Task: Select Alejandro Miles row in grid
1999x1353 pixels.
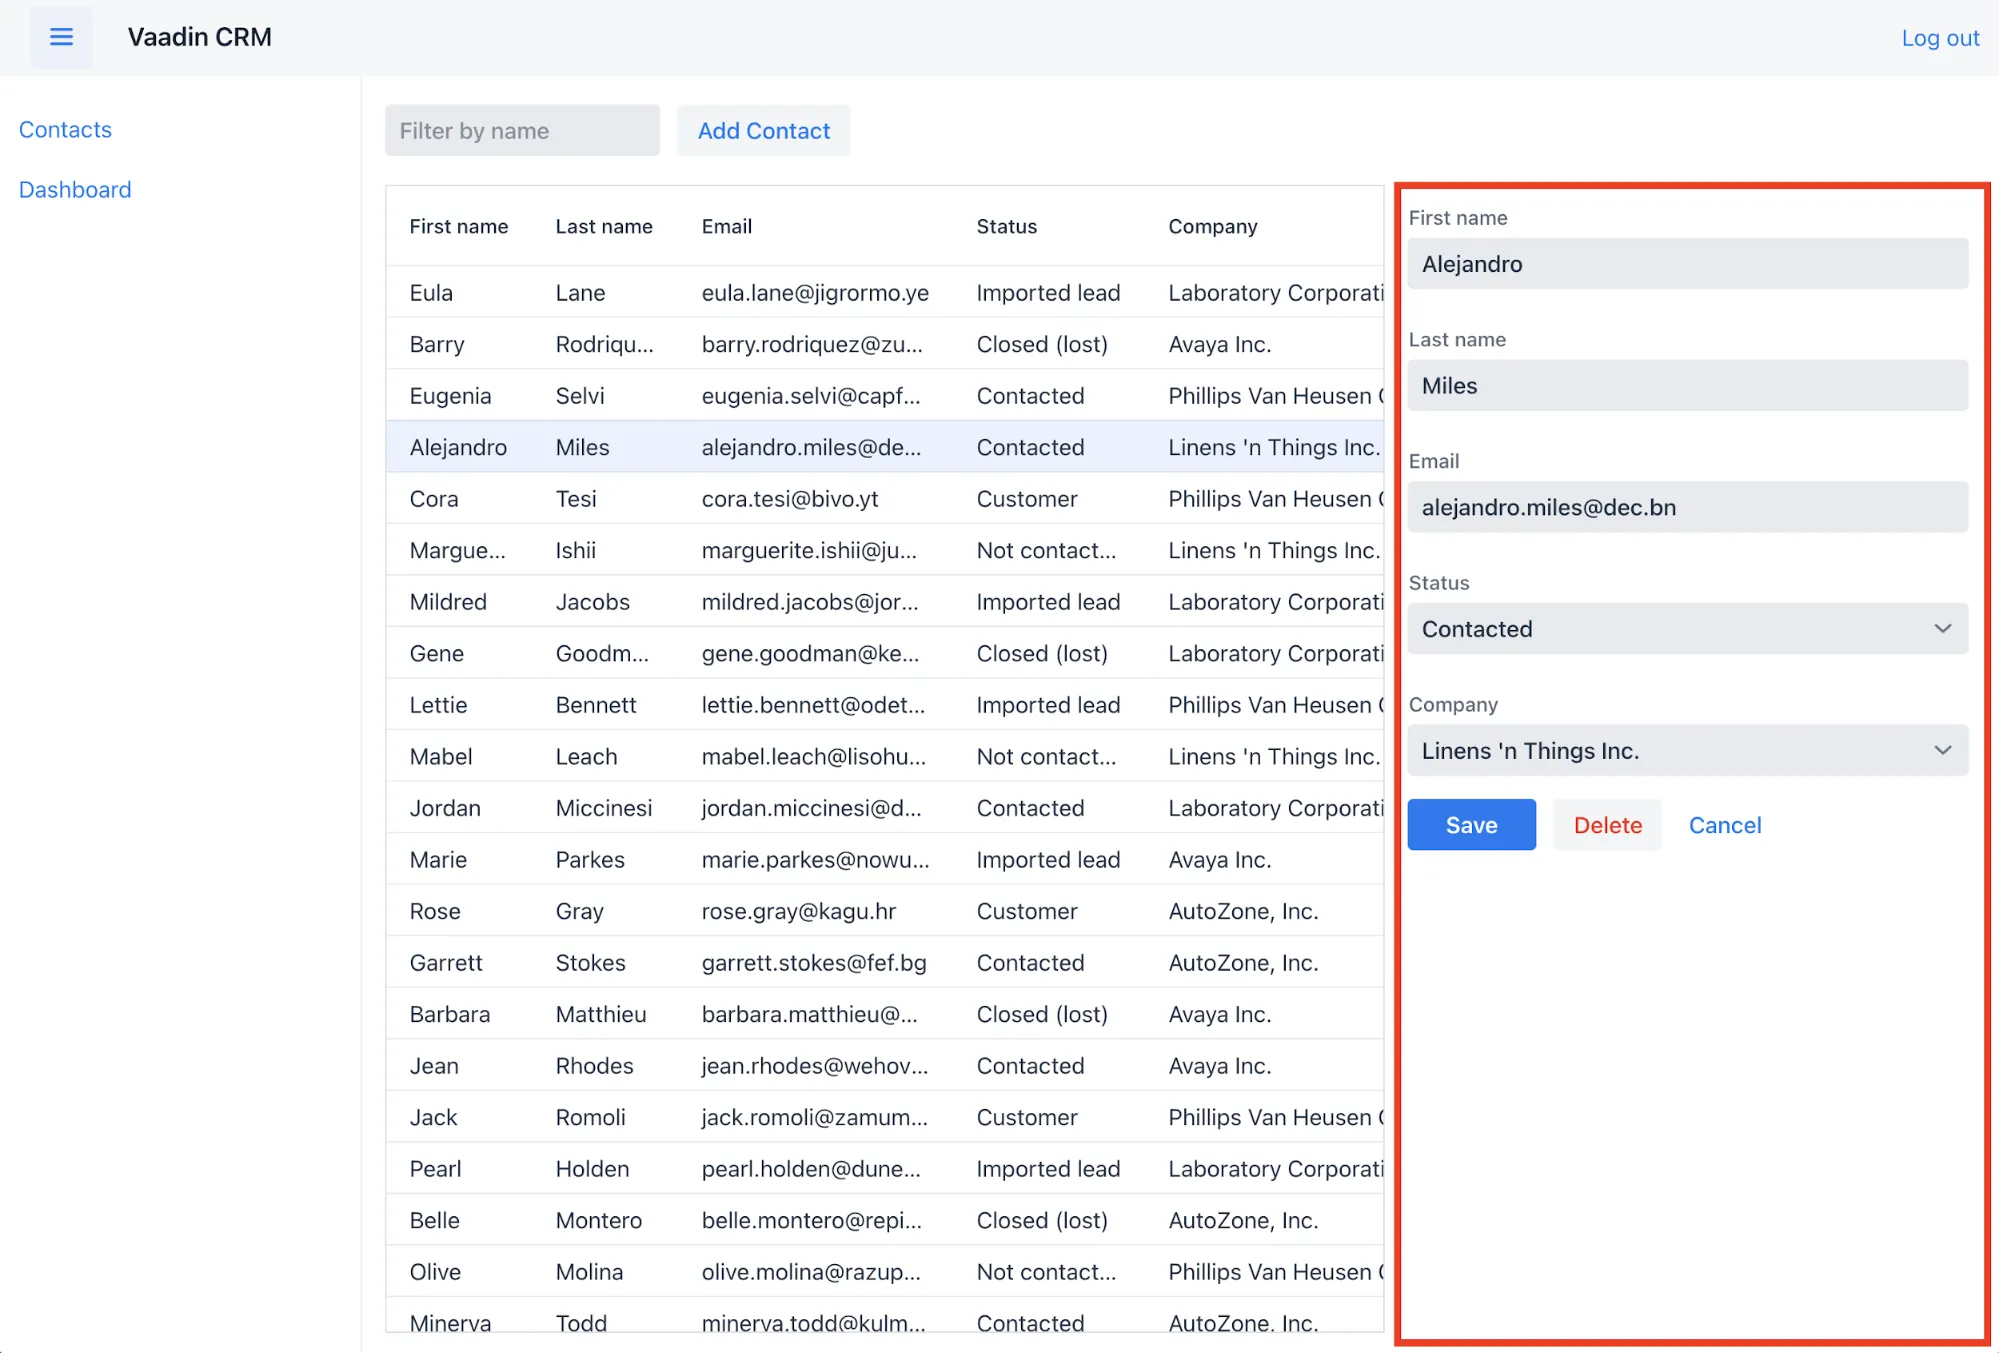Action: [x=885, y=447]
